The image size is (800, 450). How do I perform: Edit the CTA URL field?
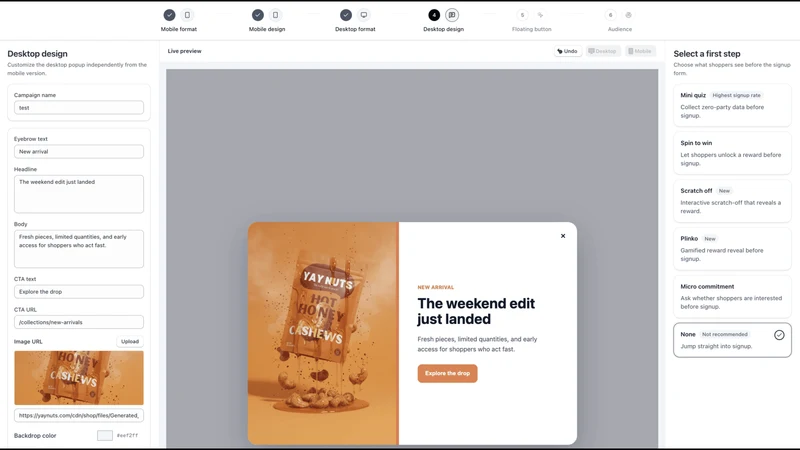coord(79,322)
